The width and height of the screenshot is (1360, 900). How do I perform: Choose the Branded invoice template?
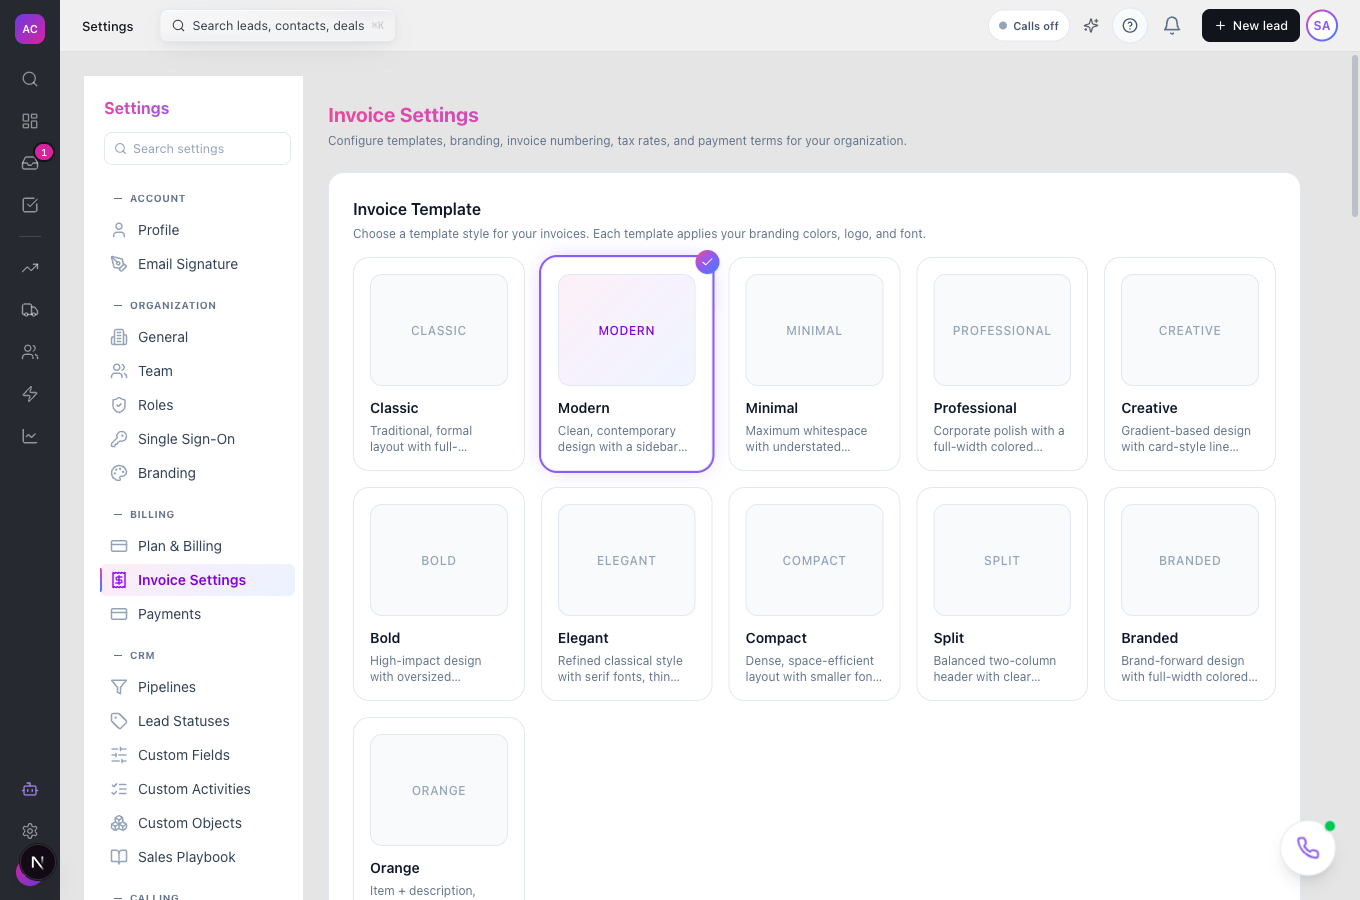tap(1190, 594)
